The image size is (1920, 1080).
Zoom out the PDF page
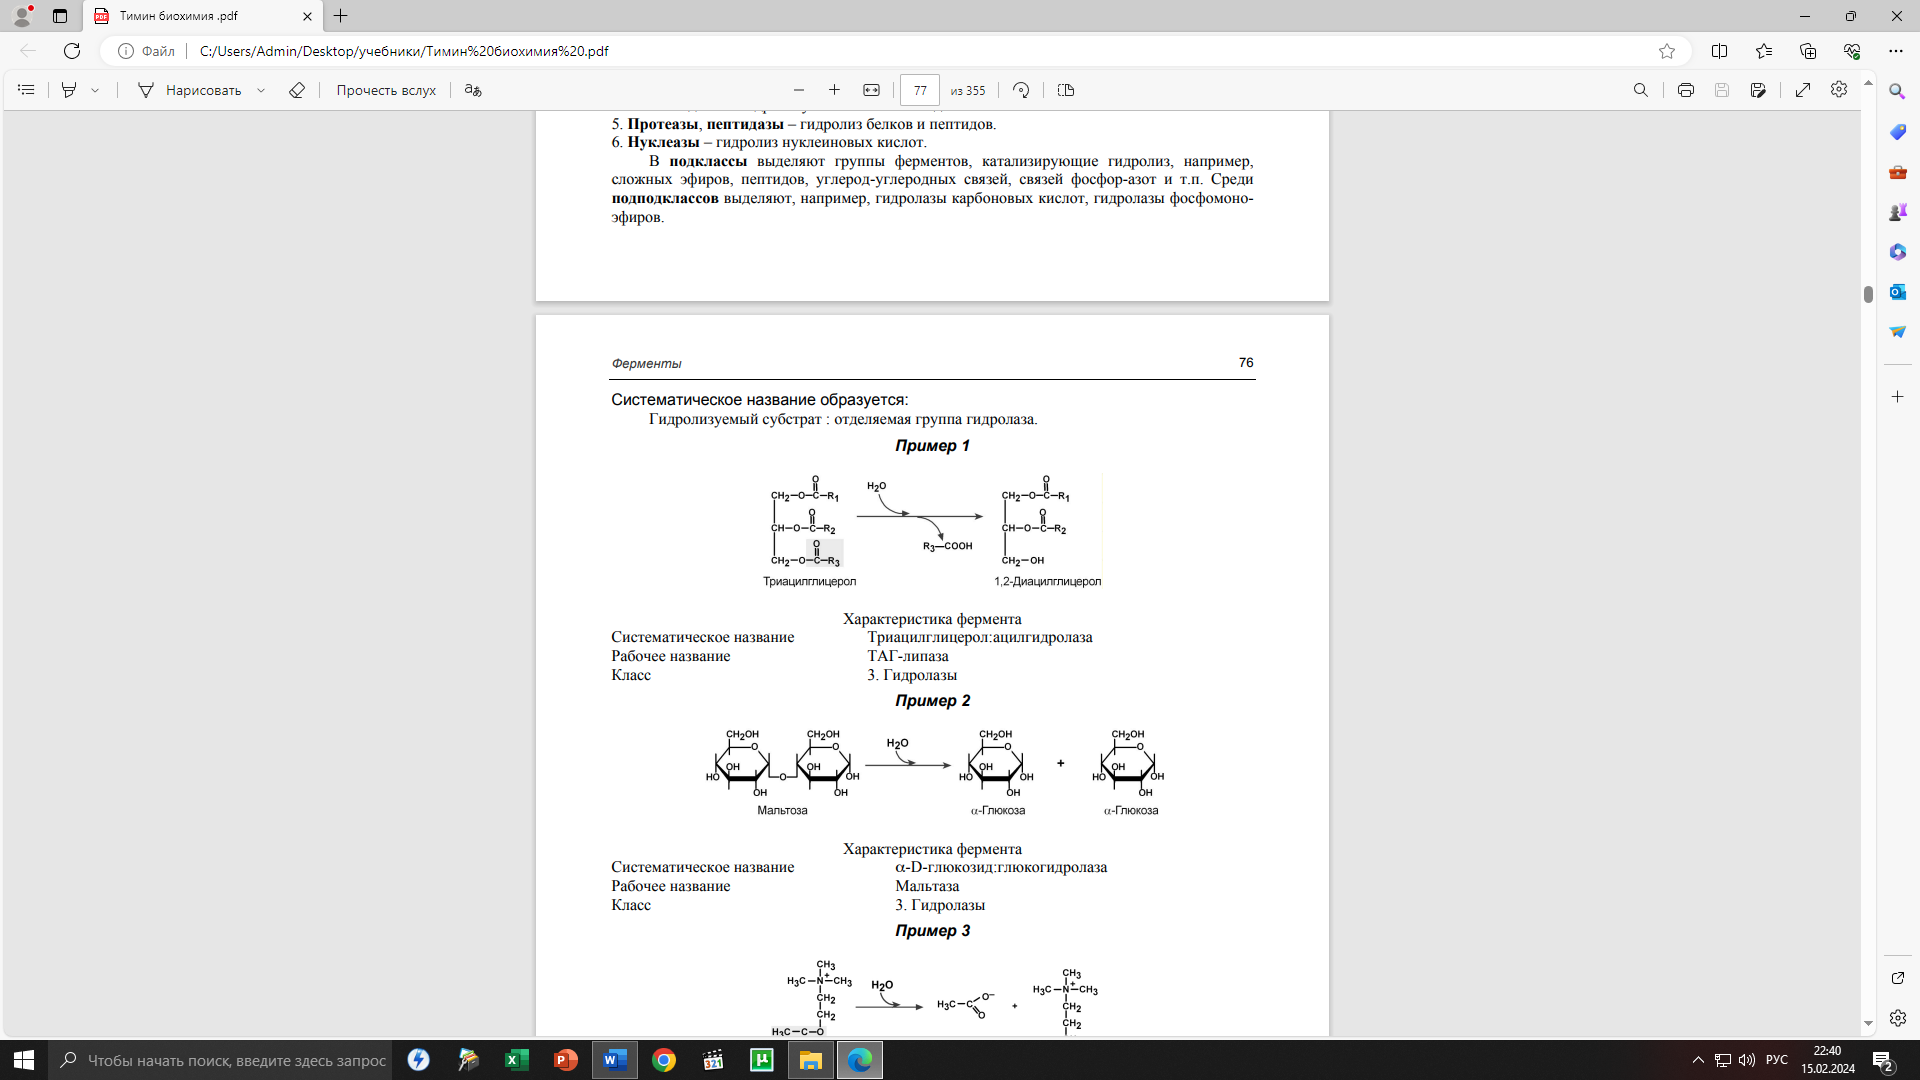(x=798, y=90)
